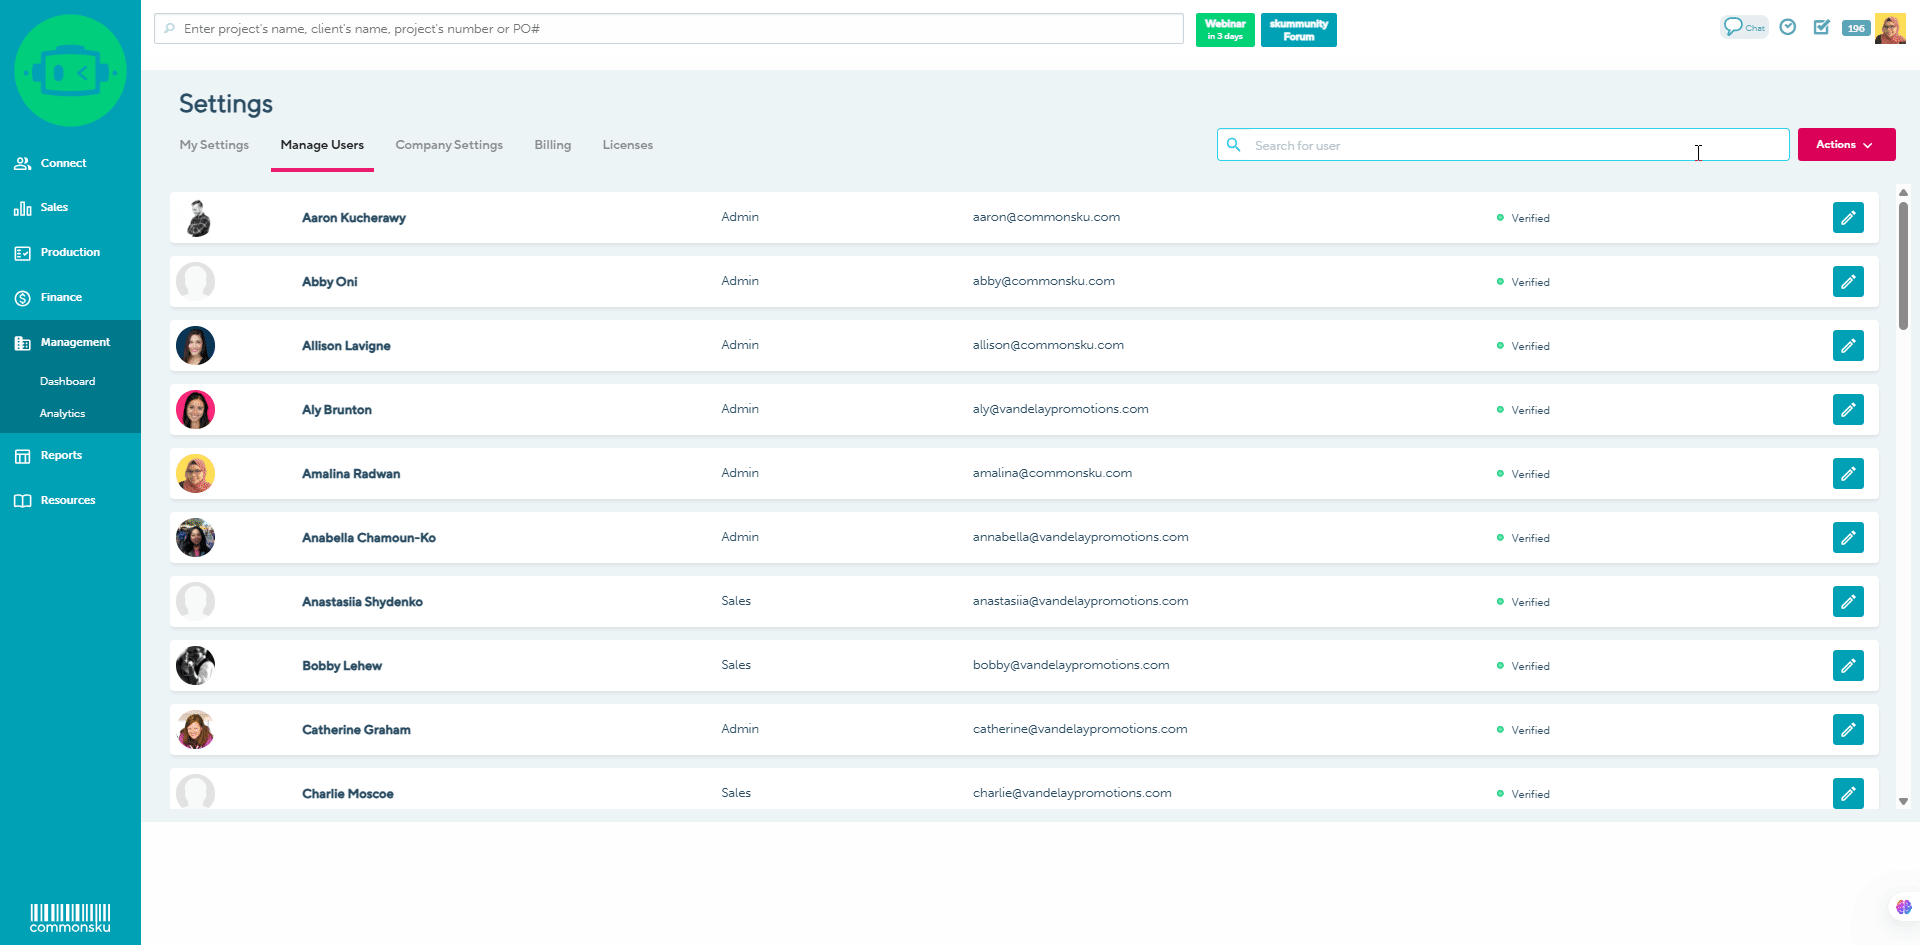Open the Webinar in 3 days link
The width and height of the screenshot is (1920, 945).
pyautogui.click(x=1224, y=30)
